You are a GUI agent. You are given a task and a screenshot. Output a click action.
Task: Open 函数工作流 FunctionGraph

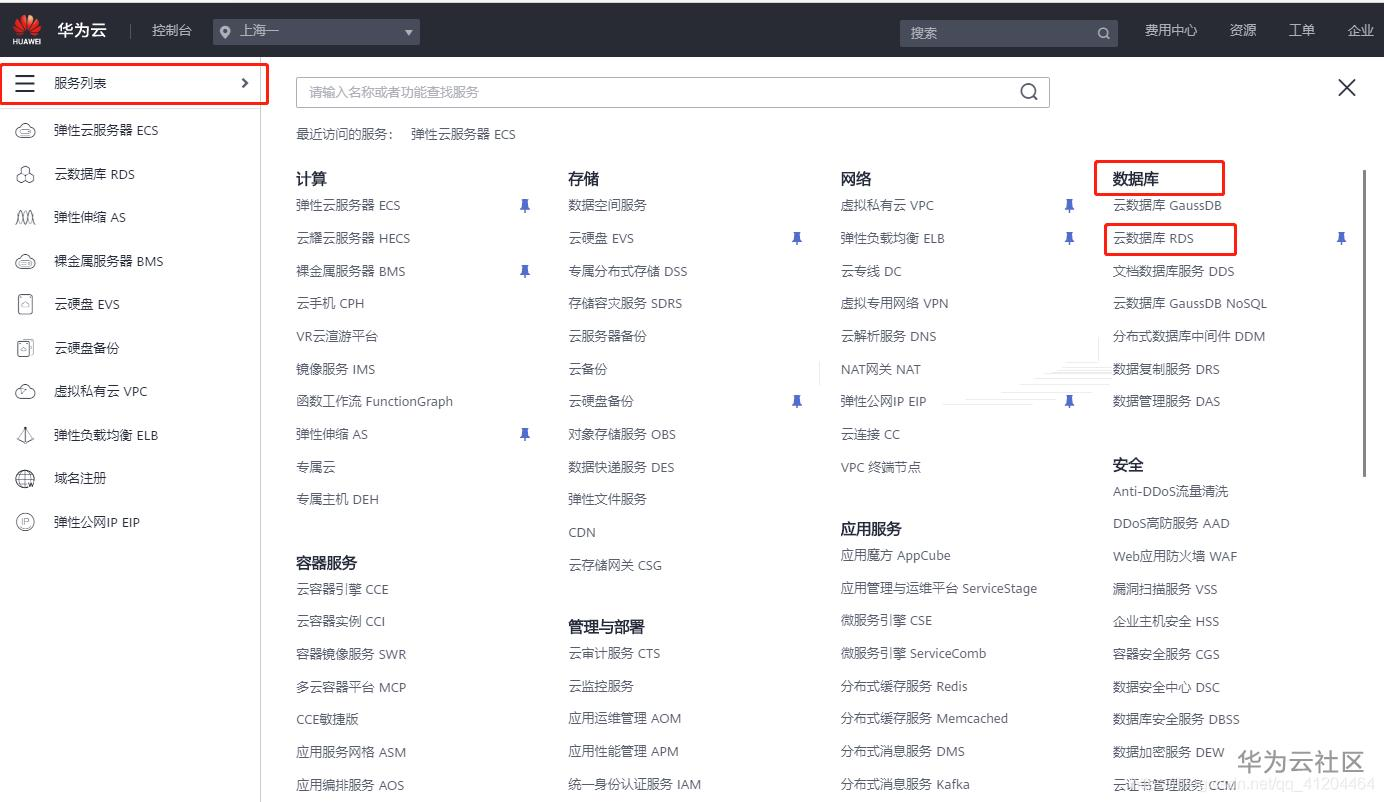click(375, 401)
